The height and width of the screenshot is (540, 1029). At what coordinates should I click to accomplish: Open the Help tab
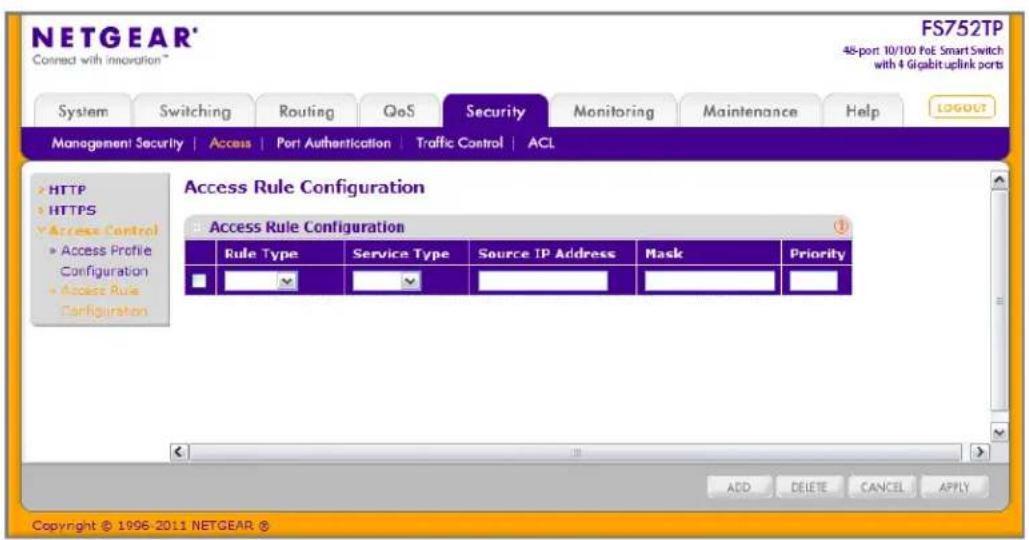(x=862, y=112)
